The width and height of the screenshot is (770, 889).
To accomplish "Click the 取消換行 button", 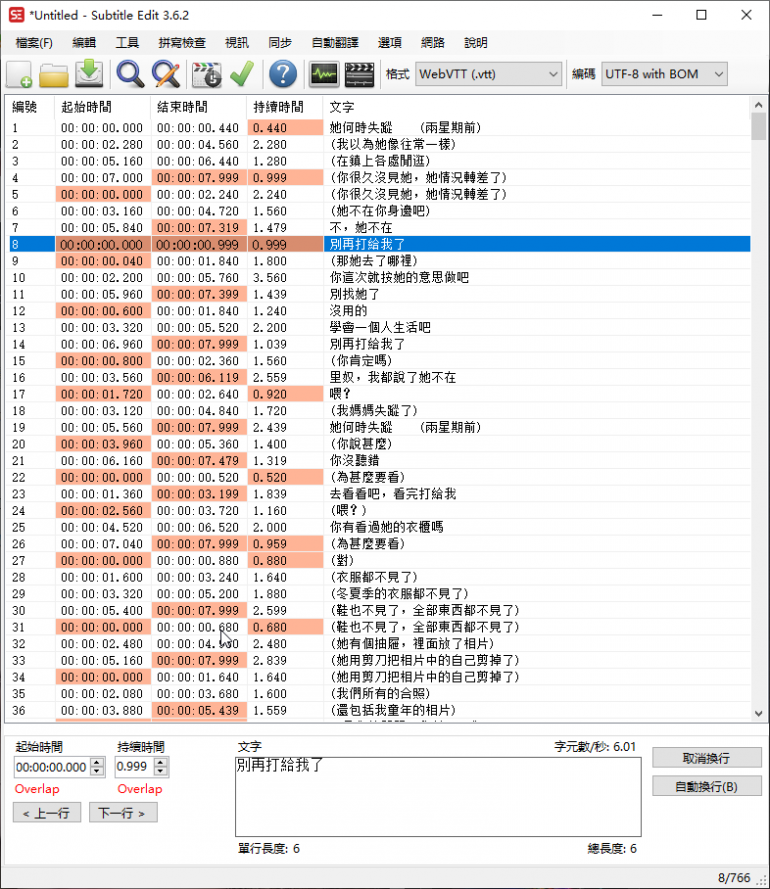I will pyautogui.click(x=706, y=758).
